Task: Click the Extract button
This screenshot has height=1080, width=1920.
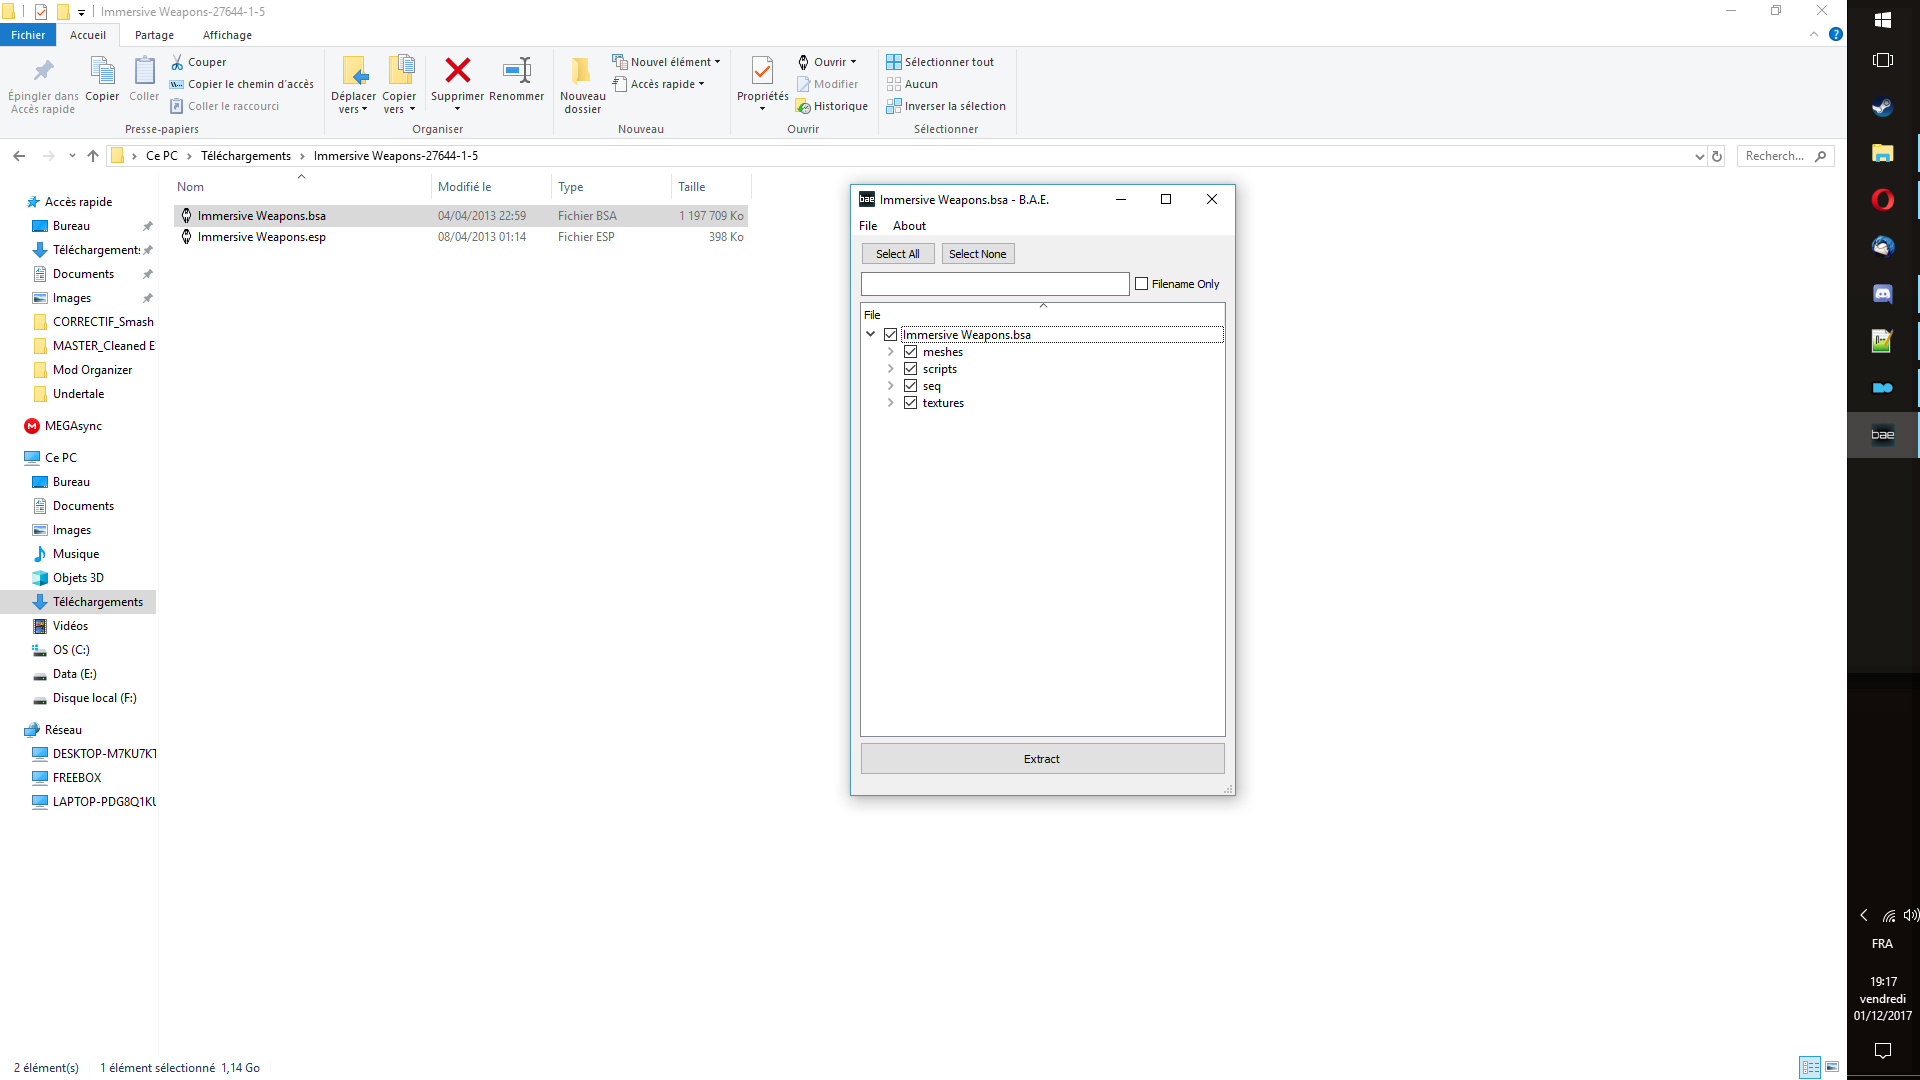Action: coord(1042,759)
